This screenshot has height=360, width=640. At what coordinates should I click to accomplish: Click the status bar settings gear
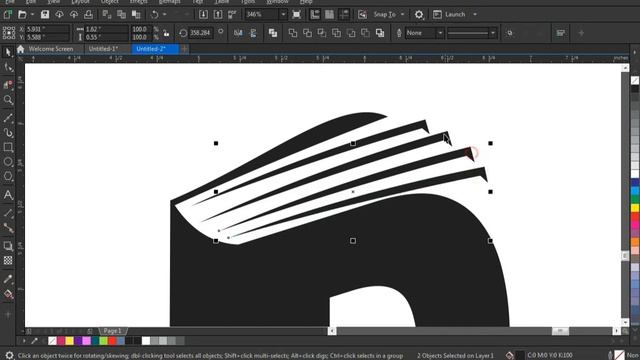tap(9, 356)
